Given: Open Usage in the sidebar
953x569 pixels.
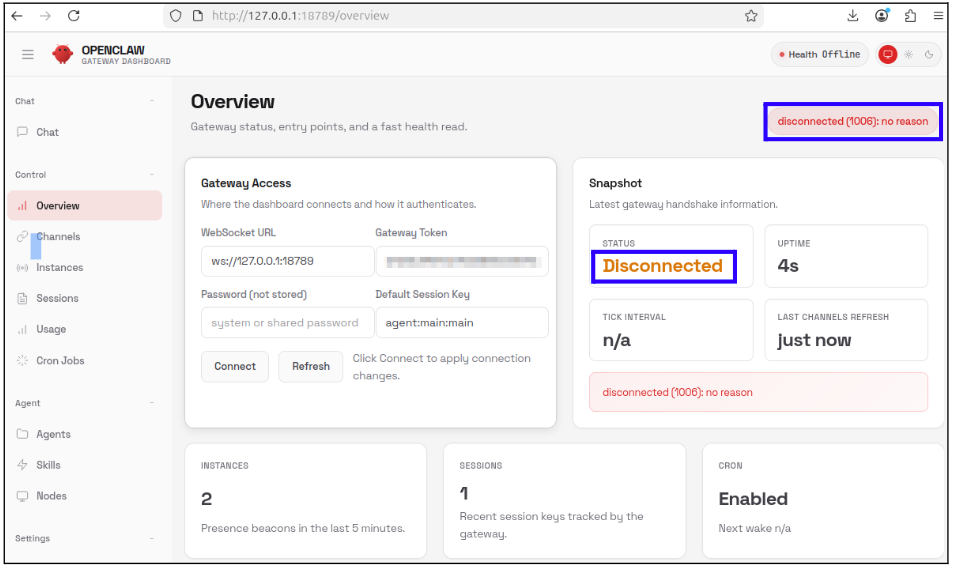Looking at the screenshot, I should click(85, 329).
